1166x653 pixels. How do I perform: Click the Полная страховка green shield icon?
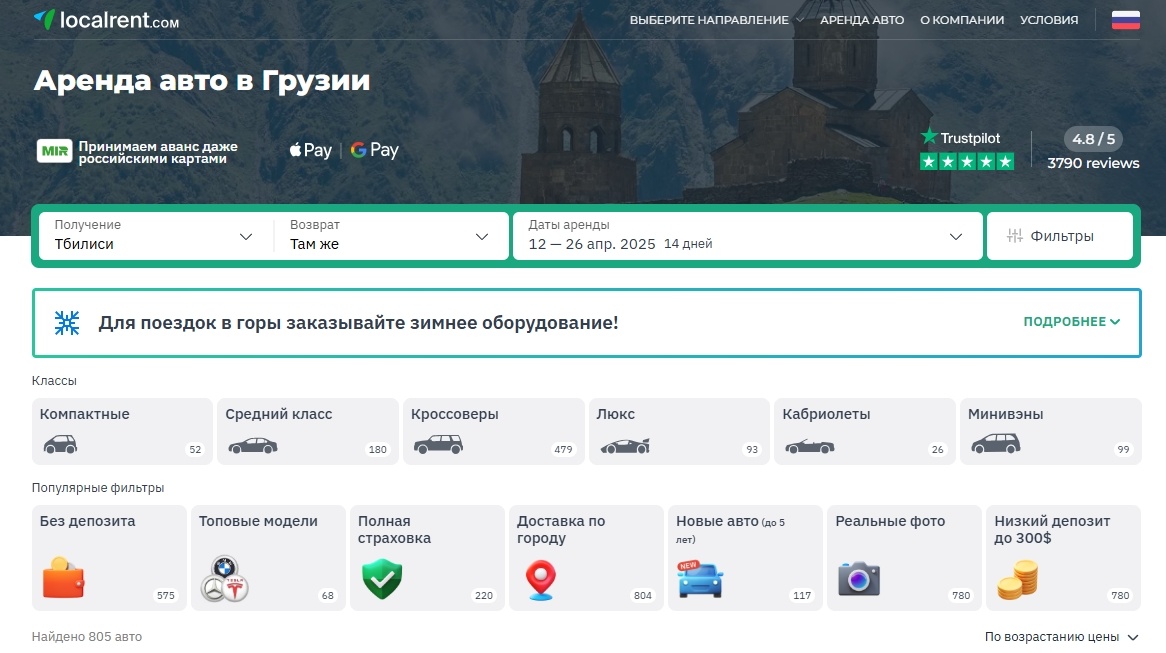[x=380, y=578]
